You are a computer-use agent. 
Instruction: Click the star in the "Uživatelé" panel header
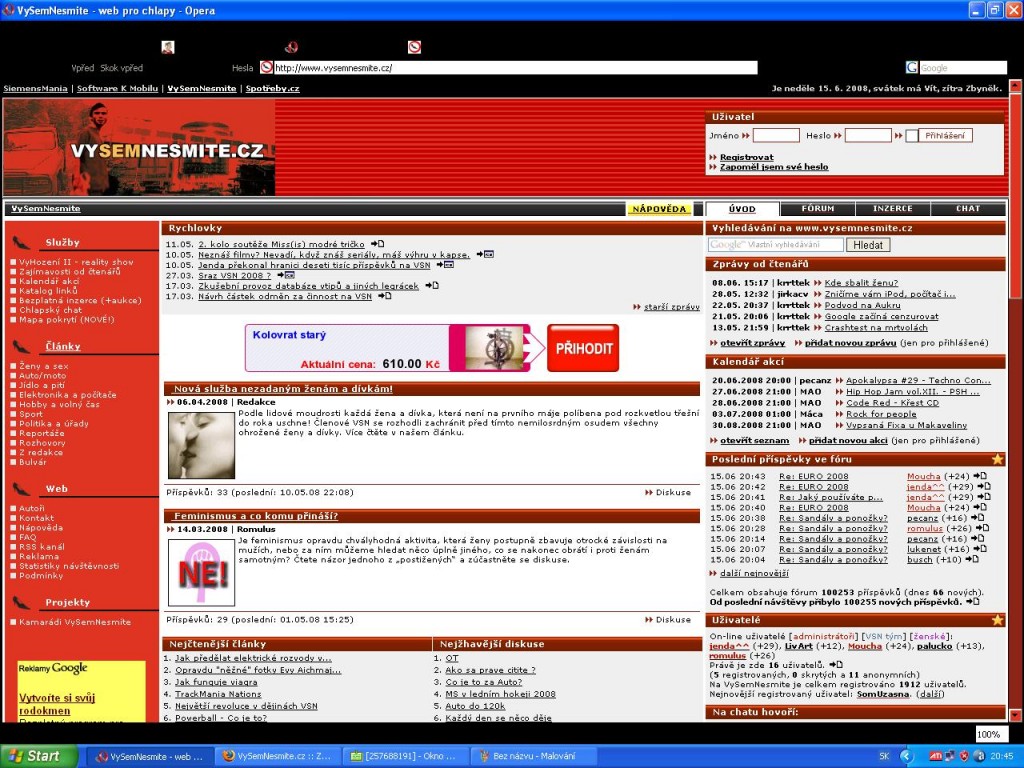[997, 620]
